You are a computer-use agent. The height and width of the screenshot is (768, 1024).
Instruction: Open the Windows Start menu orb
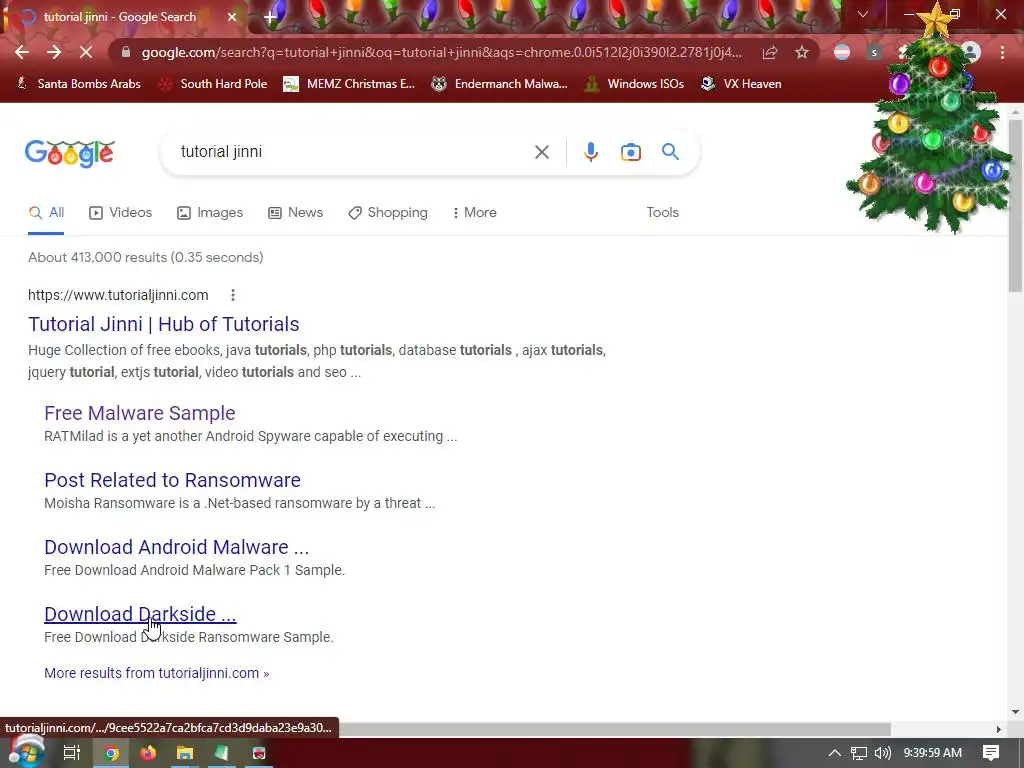(x=26, y=752)
